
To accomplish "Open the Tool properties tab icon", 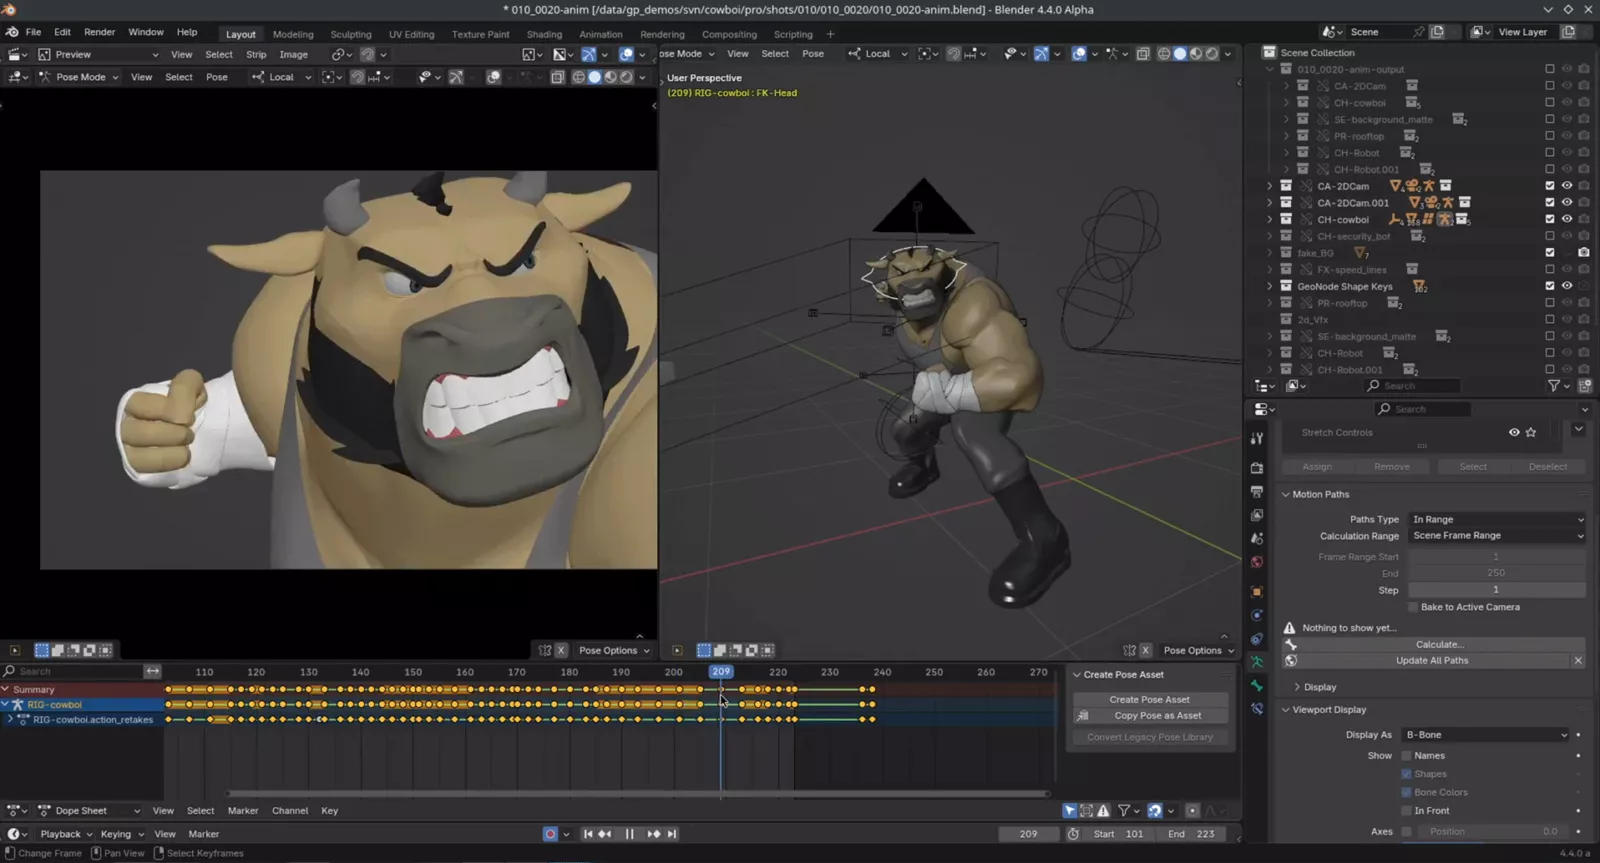I will [x=1257, y=439].
